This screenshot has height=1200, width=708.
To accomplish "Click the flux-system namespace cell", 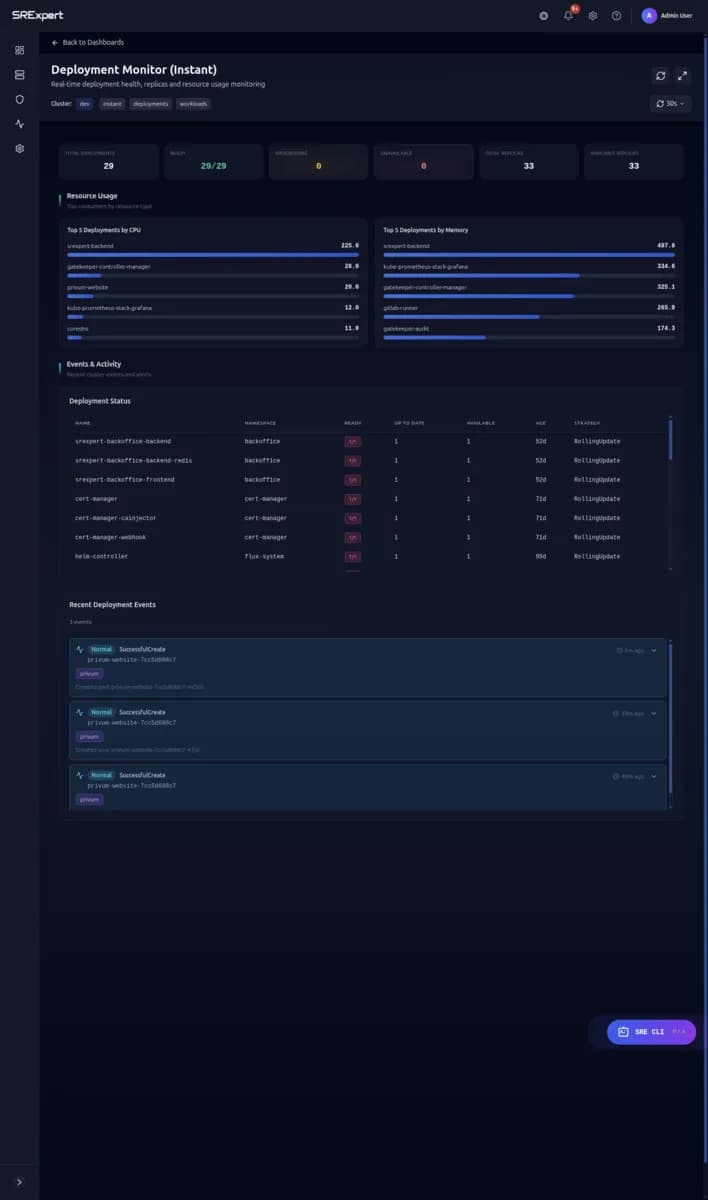I will [x=264, y=556].
